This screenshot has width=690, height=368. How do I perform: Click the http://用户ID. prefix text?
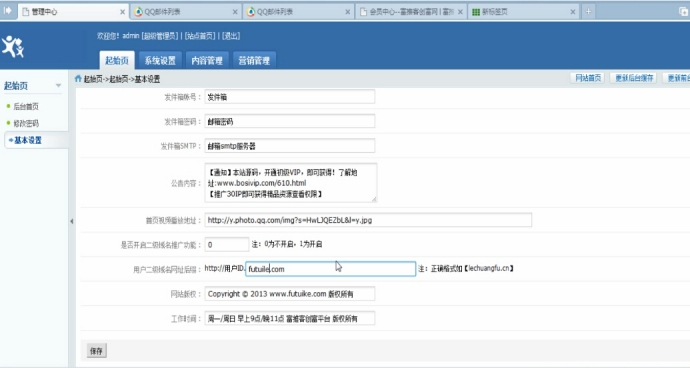tap(224, 268)
